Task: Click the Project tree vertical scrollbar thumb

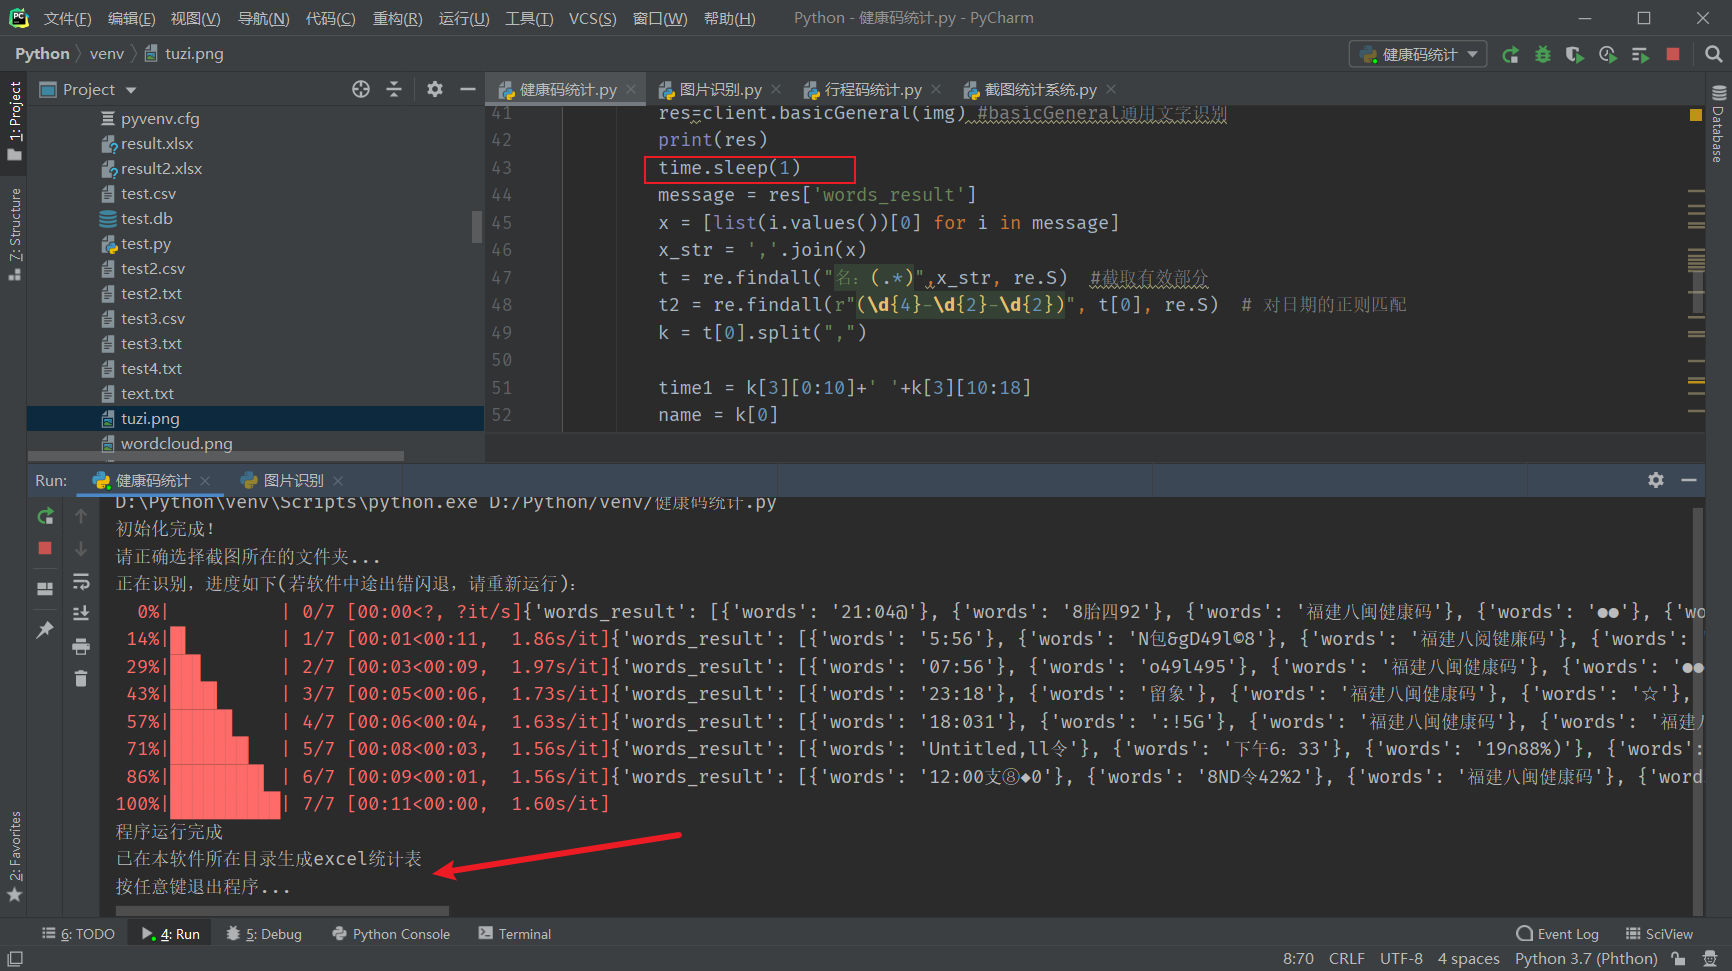Action: 477,227
